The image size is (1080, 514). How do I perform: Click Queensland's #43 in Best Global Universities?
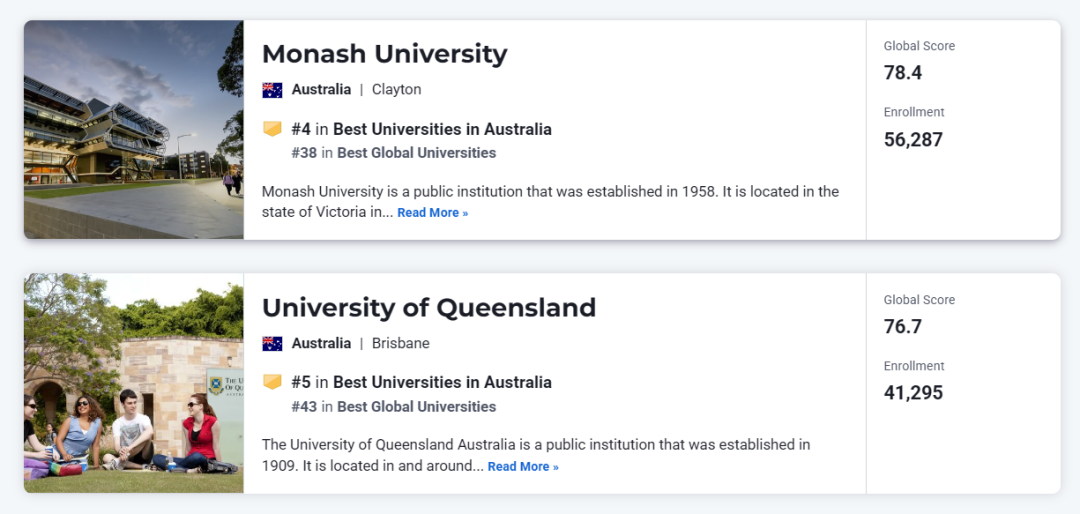pos(393,407)
